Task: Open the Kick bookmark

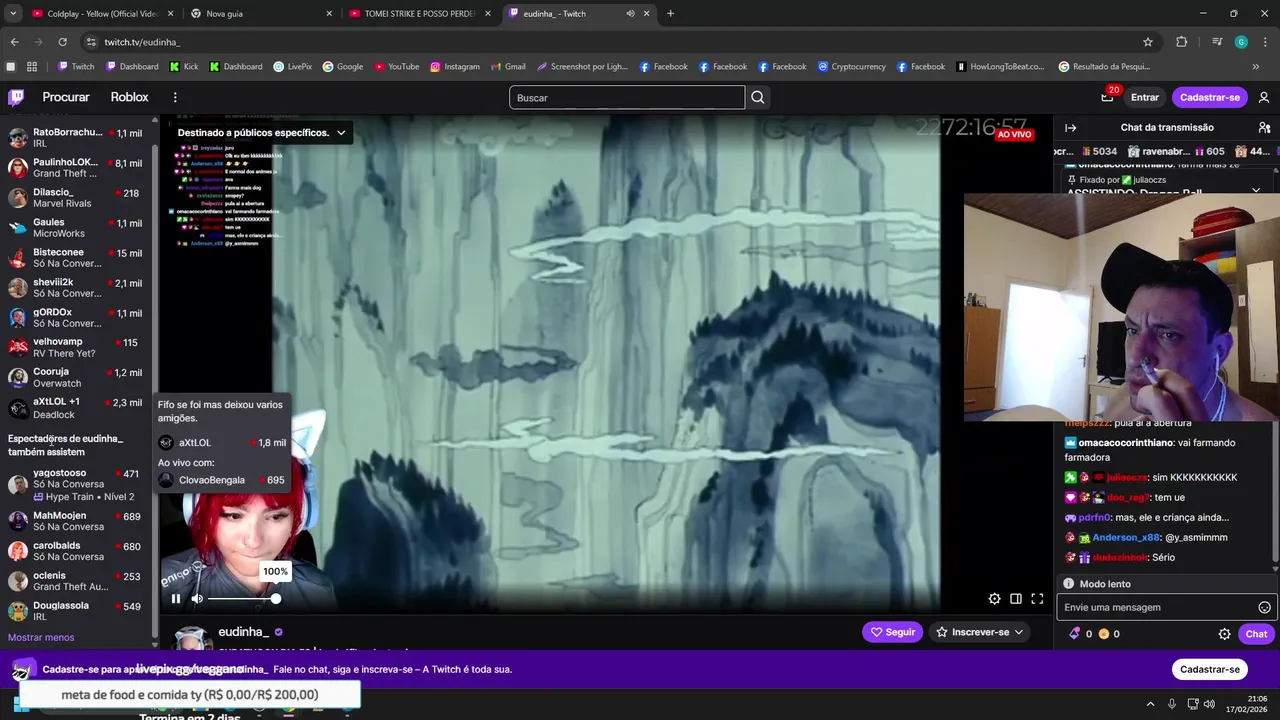Action: pos(184,67)
